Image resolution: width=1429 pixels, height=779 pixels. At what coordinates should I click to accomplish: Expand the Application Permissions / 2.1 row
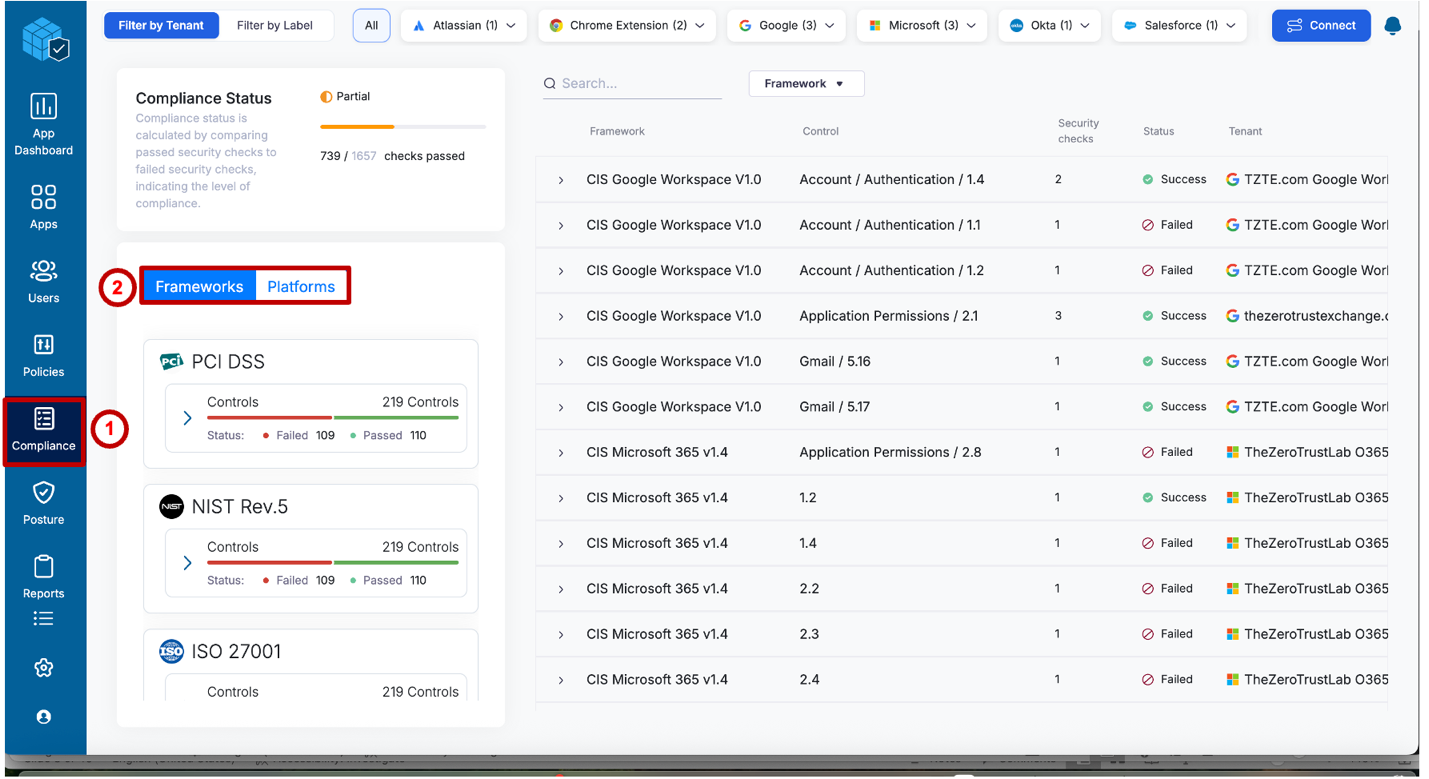click(x=561, y=316)
